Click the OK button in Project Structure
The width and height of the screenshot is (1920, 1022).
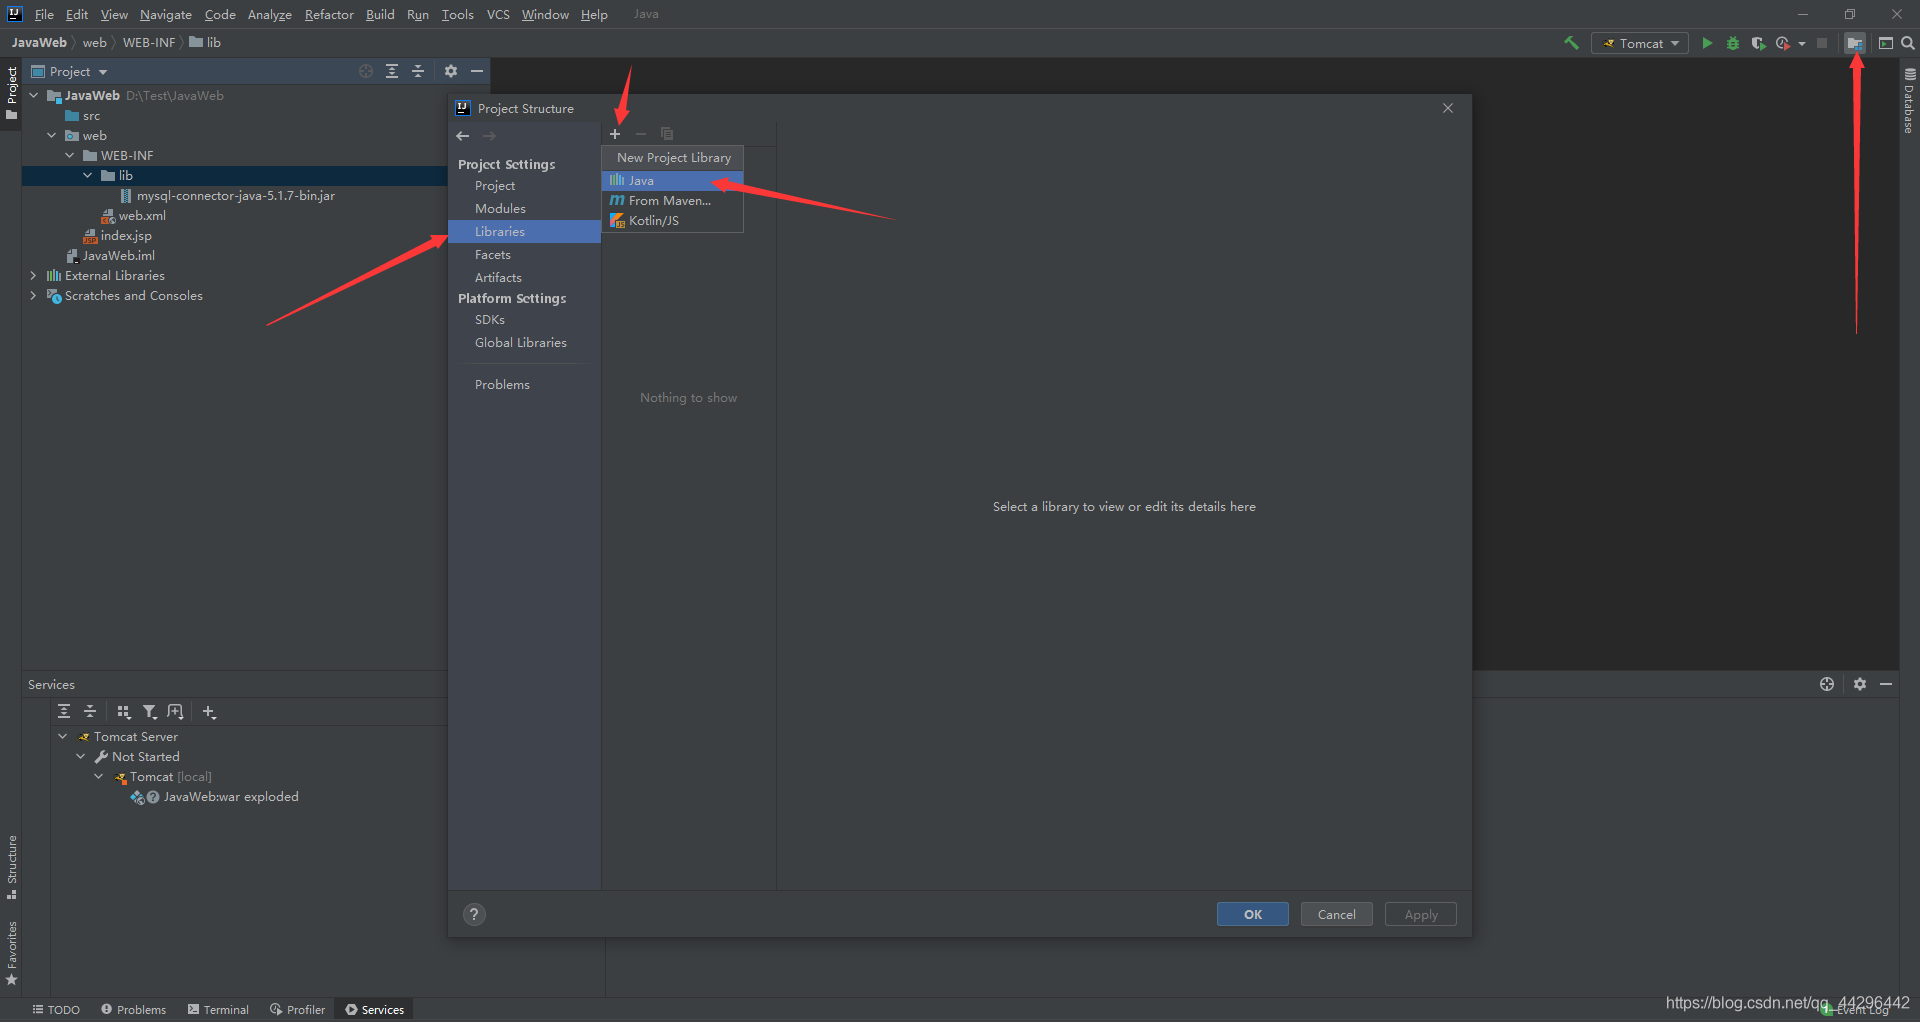click(x=1253, y=915)
